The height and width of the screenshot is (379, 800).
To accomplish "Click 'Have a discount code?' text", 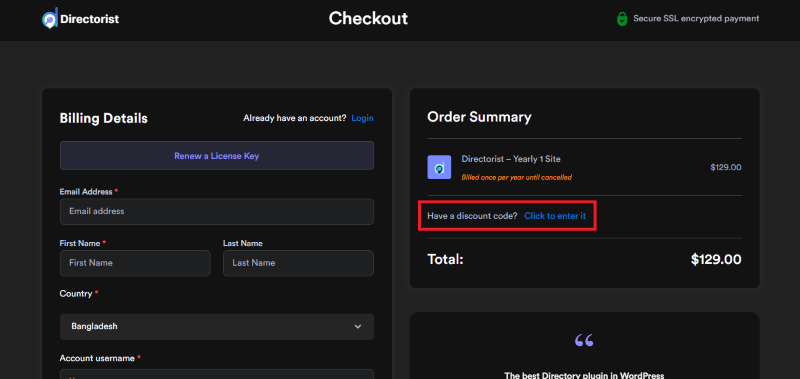I will 472,216.
